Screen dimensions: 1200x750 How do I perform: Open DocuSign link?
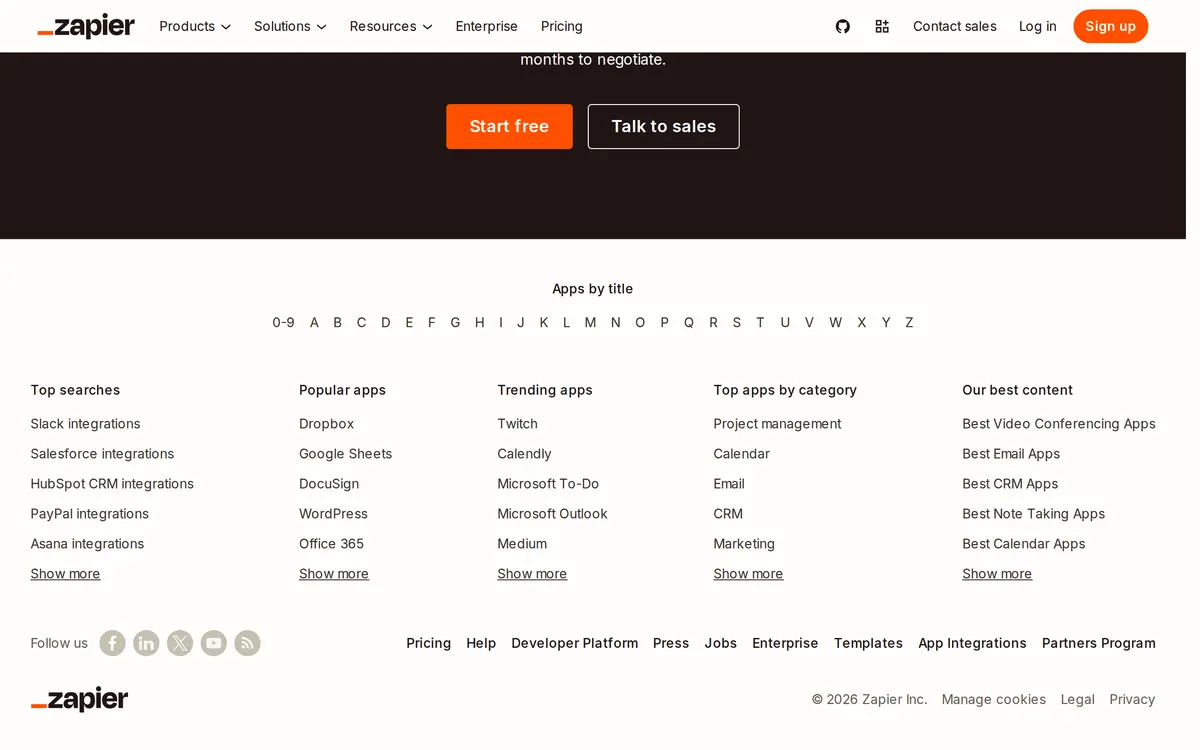pyautogui.click(x=329, y=484)
